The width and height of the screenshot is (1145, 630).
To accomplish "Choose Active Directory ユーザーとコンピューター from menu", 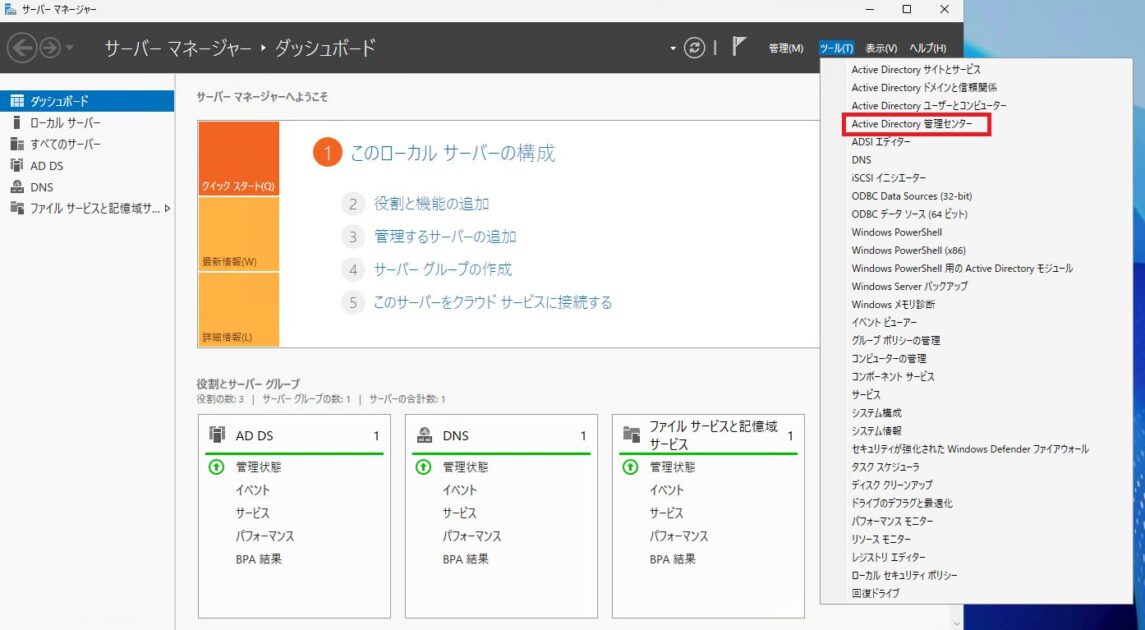I will click(929, 106).
